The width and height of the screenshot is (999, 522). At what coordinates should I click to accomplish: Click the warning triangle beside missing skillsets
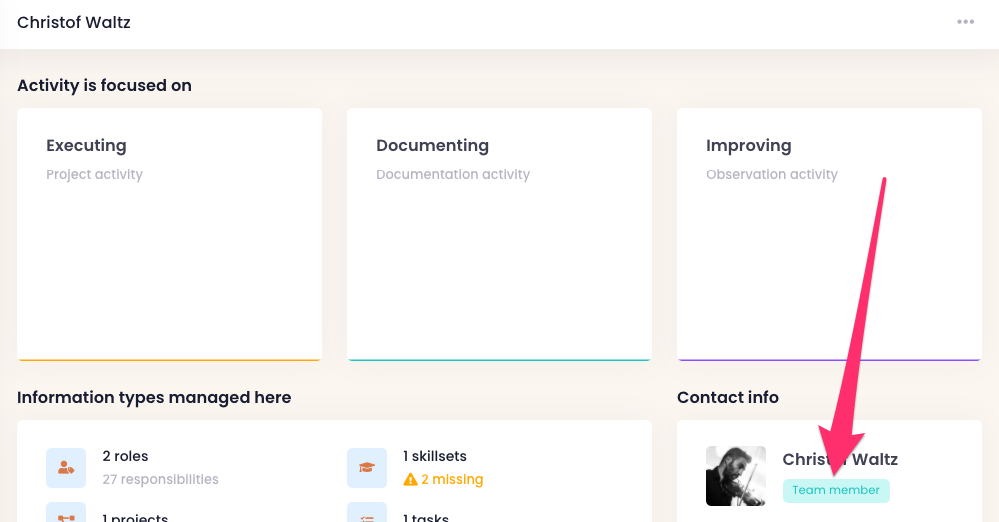coord(410,480)
